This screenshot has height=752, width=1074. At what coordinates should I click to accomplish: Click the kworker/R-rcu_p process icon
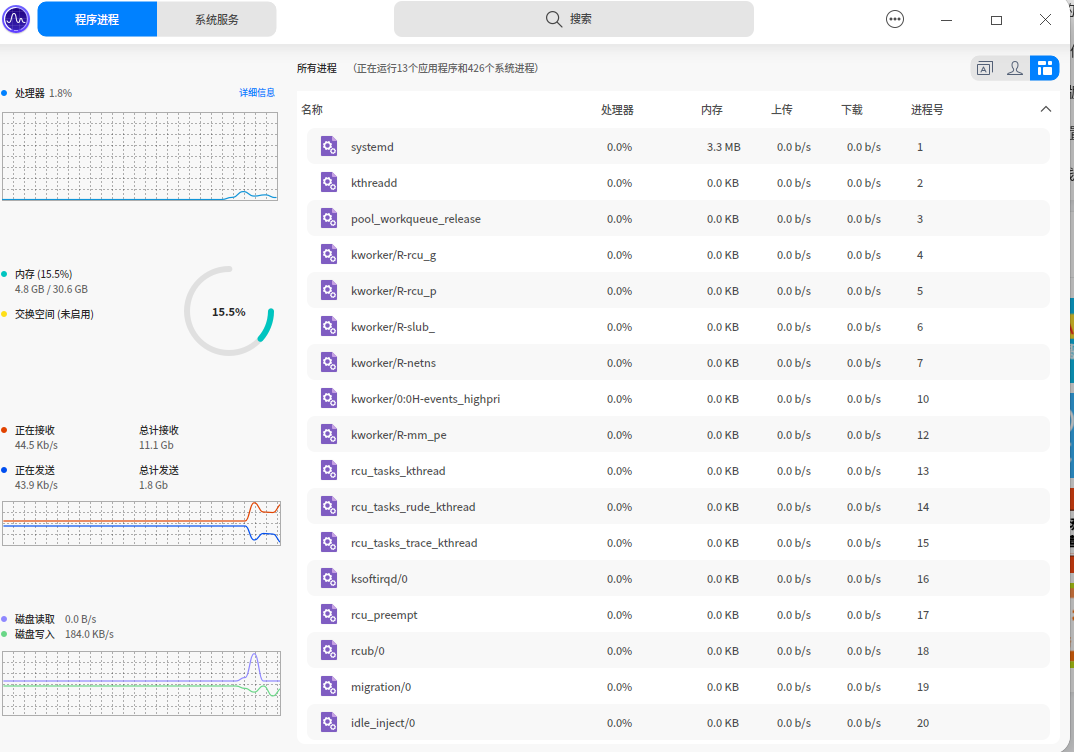[329, 290]
